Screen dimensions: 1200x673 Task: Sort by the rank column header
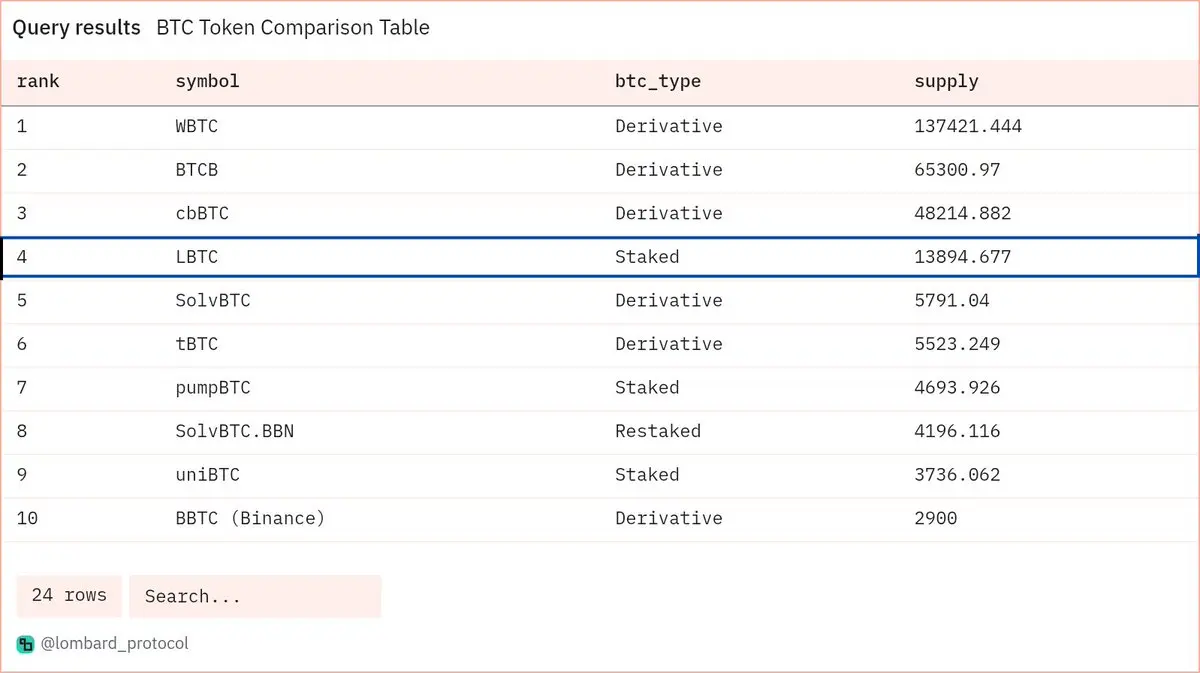(x=38, y=82)
